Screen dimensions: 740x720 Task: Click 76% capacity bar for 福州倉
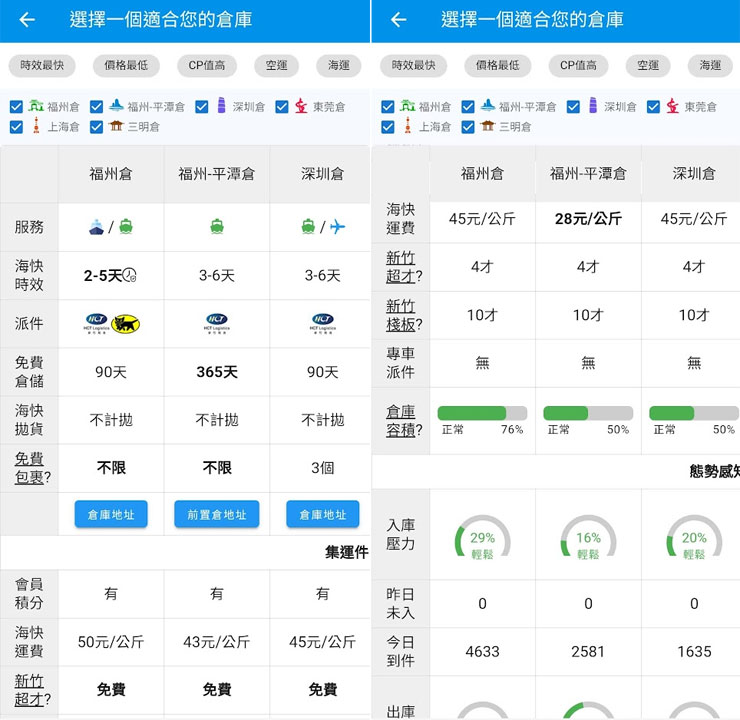(482, 413)
